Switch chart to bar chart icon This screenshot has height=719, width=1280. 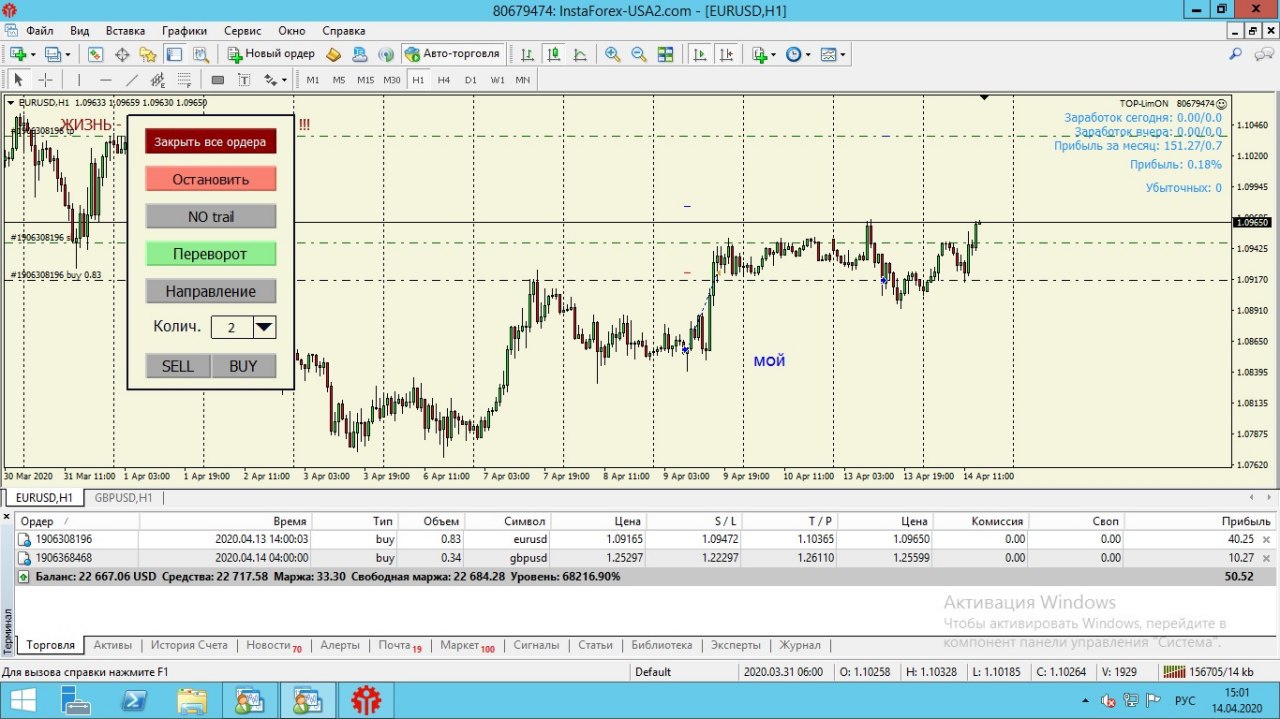coord(526,54)
